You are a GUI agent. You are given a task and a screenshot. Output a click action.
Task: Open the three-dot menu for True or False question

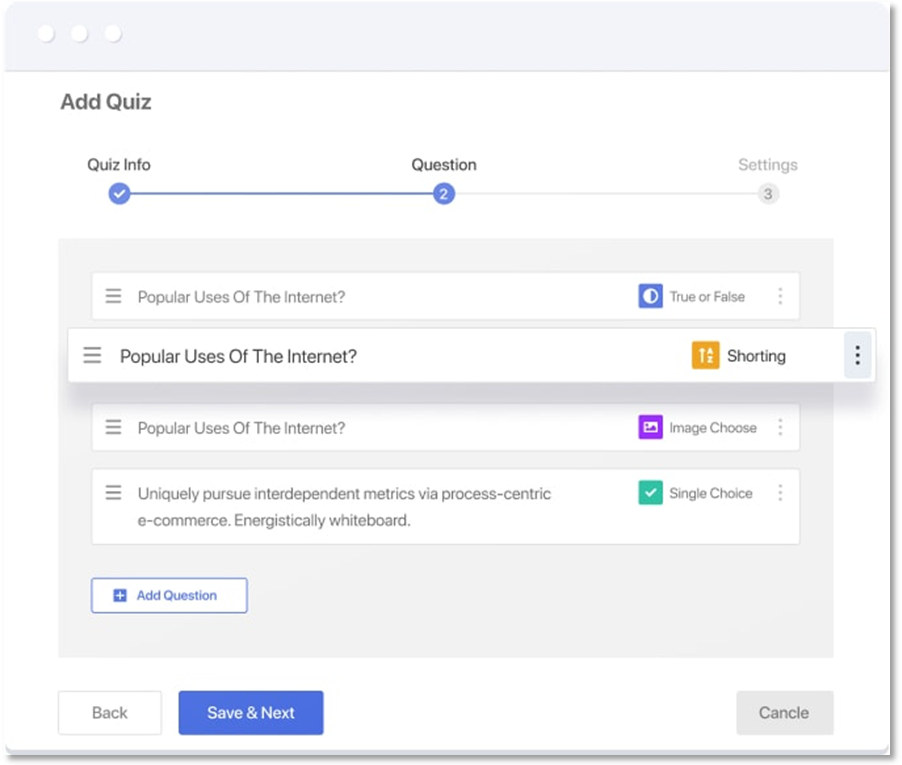pyautogui.click(x=780, y=296)
